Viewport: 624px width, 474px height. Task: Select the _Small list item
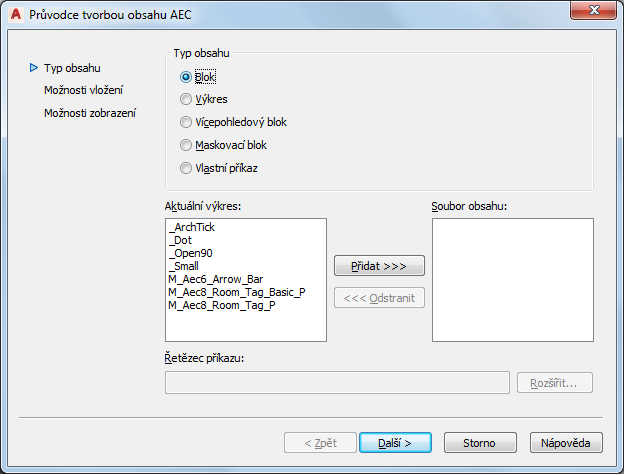[185, 266]
